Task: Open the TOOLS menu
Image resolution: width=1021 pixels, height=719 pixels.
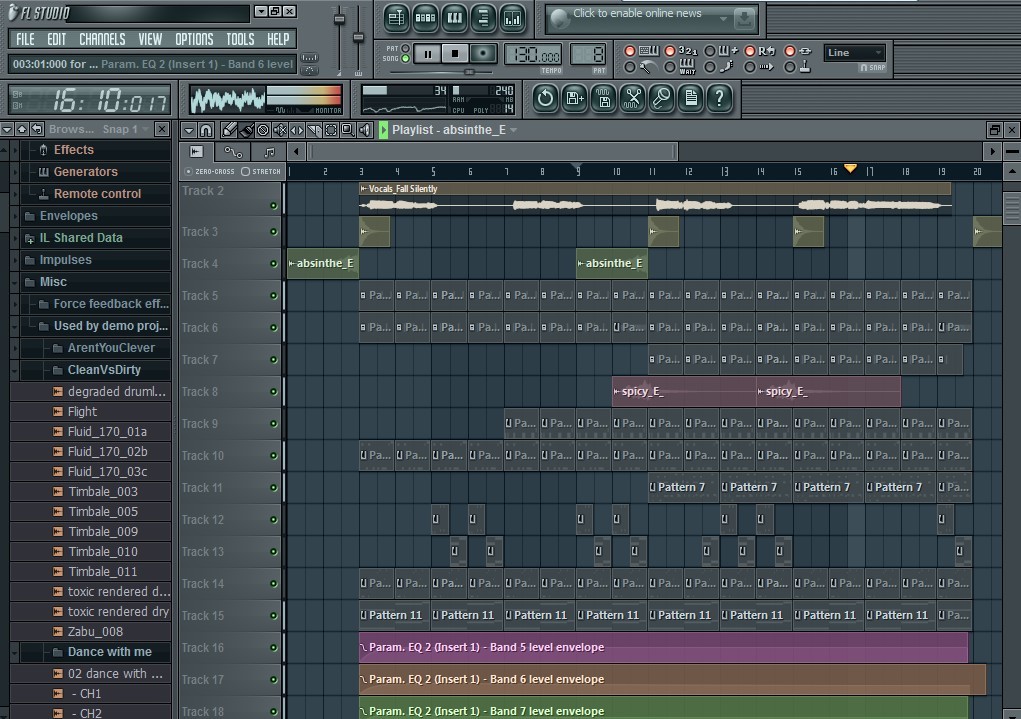Action: 240,39
